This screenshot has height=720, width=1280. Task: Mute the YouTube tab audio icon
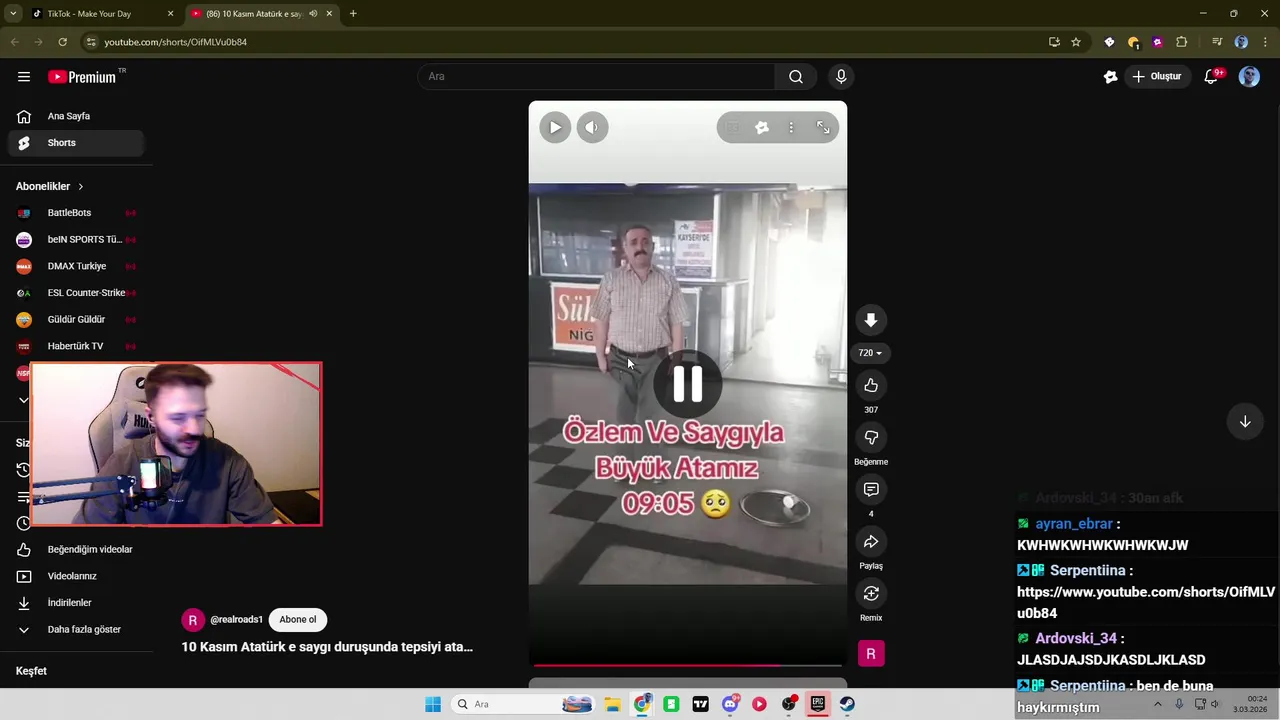pos(313,14)
